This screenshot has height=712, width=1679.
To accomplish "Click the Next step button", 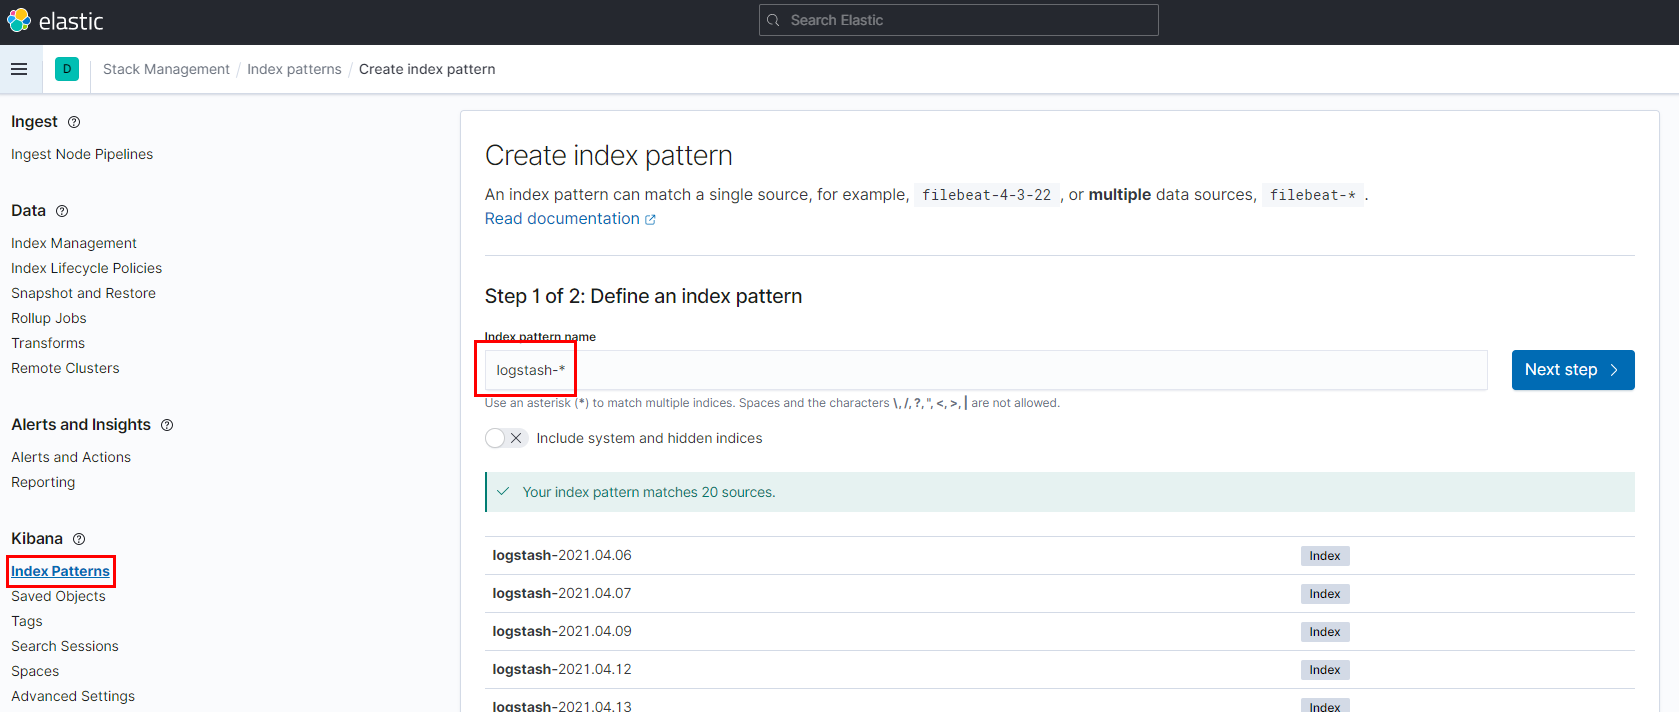I will (x=1573, y=370).
